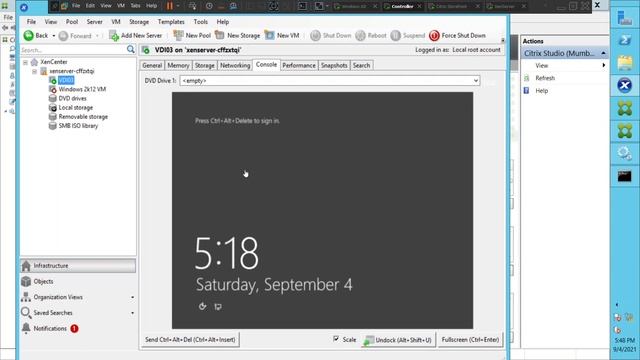Click network icon on lock screen
Screen dimensions: 640x360
click(218, 307)
